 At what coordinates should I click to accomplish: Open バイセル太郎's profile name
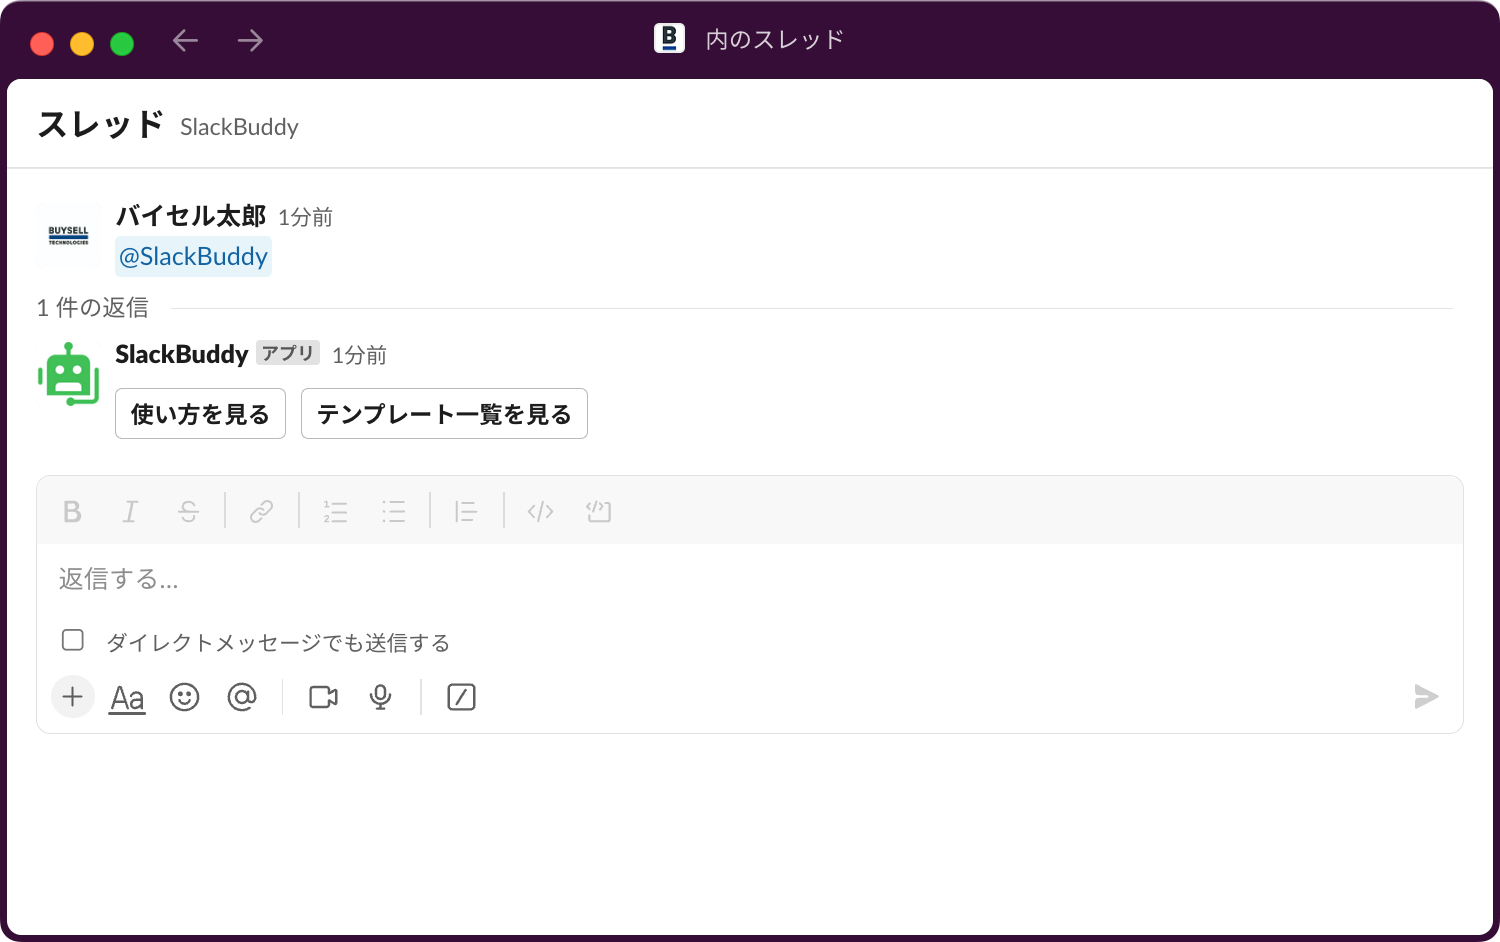[191, 216]
